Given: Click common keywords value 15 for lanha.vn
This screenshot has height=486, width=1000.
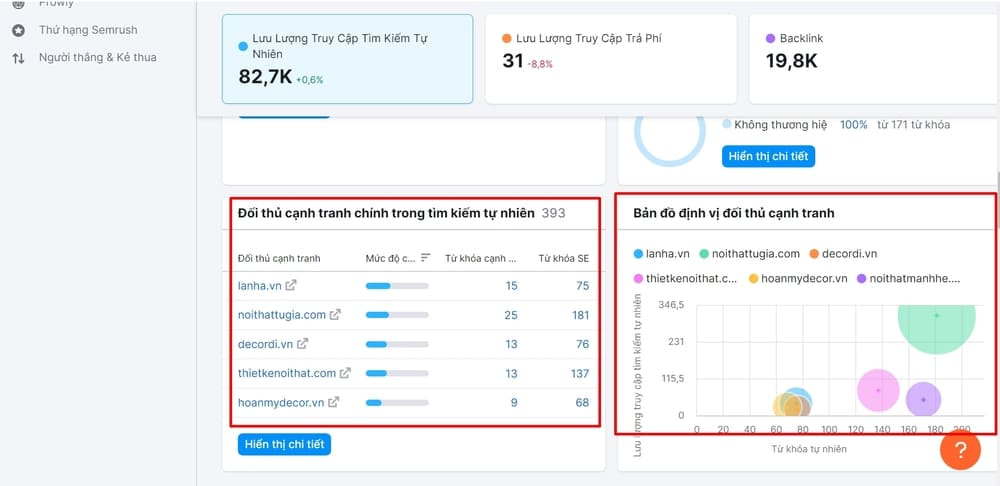Looking at the screenshot, I should point(511,286).
